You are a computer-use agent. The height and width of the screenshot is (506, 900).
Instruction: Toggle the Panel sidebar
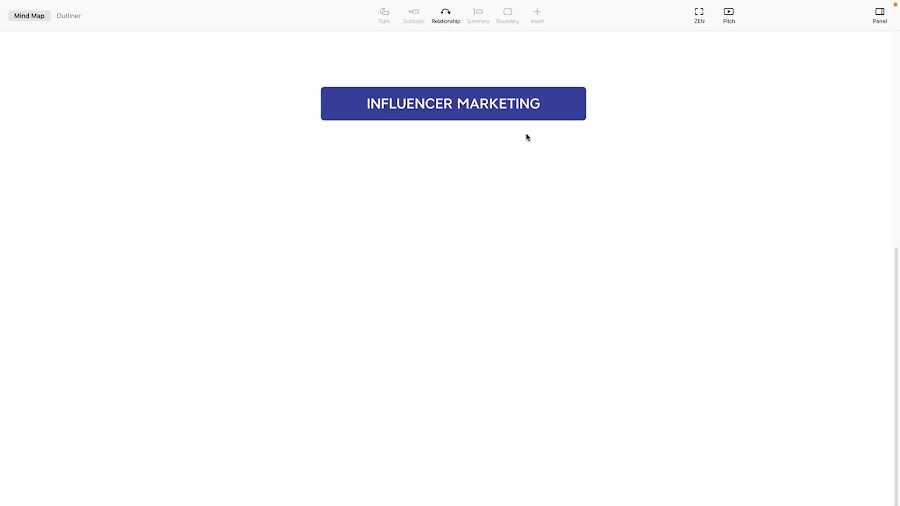coord(879,15)
